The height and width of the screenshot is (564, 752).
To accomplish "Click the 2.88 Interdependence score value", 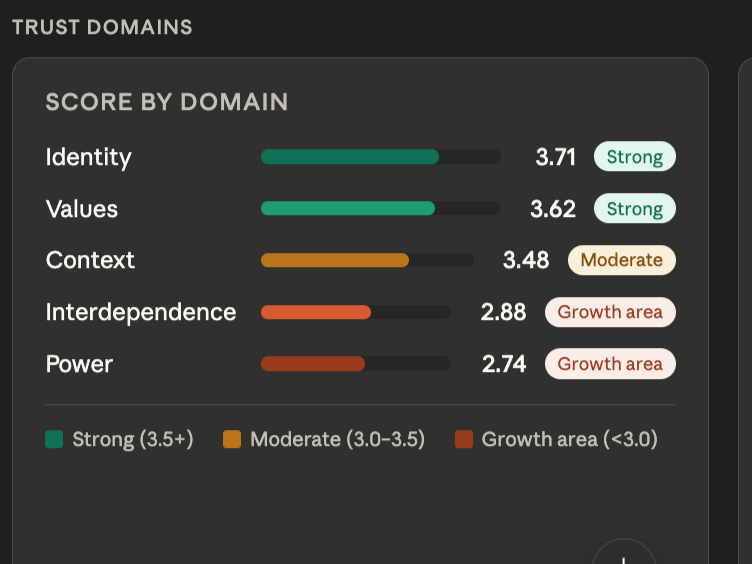I will click(504, 312).
